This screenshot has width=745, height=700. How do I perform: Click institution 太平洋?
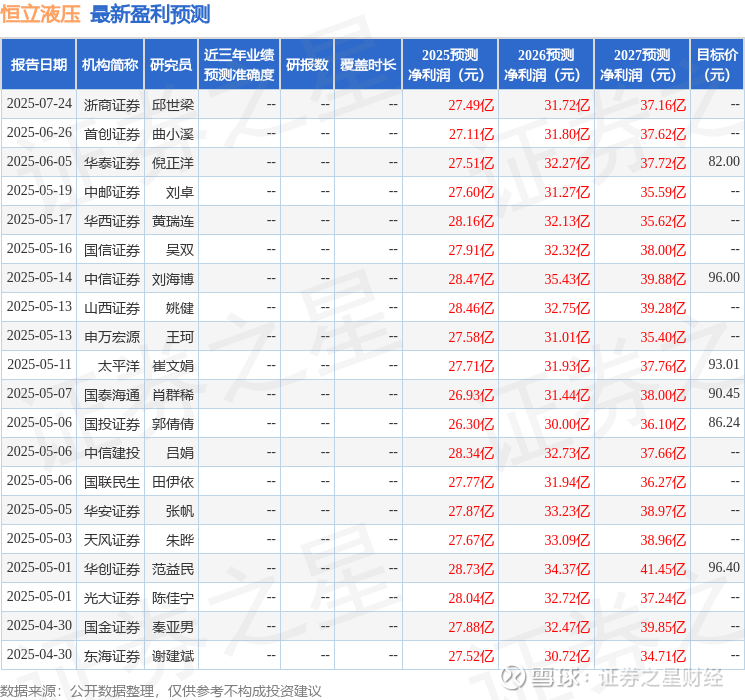[119, 366]
